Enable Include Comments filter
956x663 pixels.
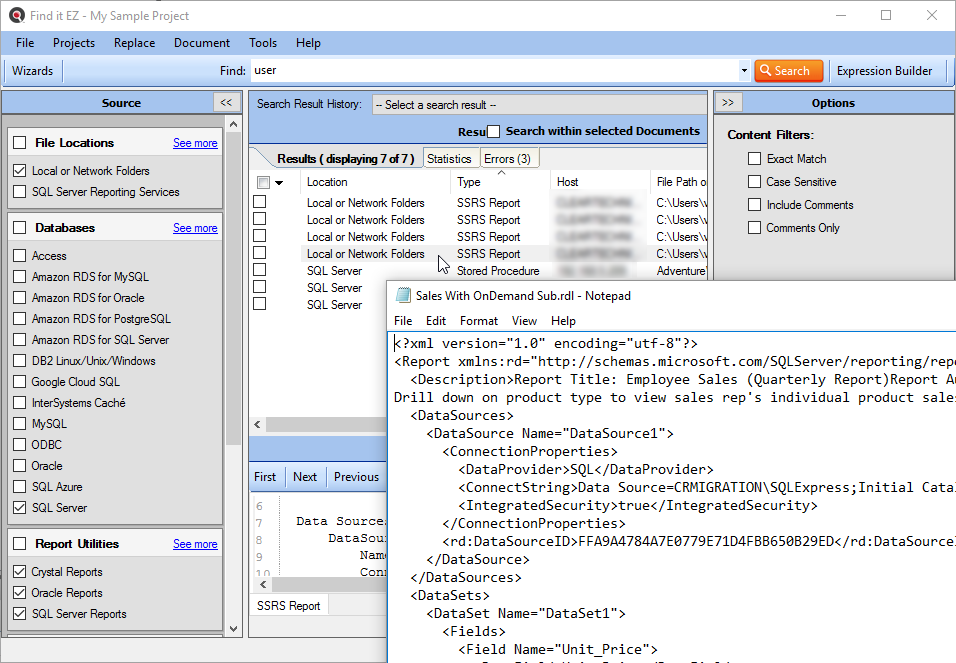(x=754, y=204)
